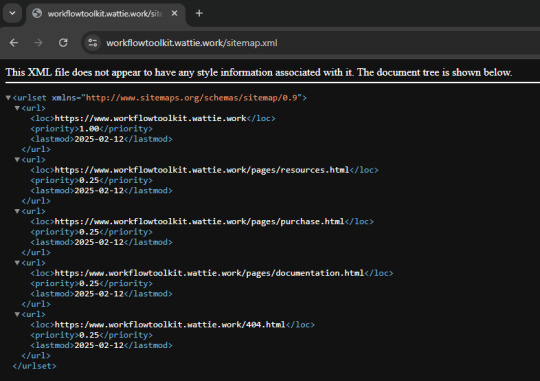The width and height of the screenshot is (540, 381).
Task: Click the pages/resources.html loc URL
Action: (202, 170)
